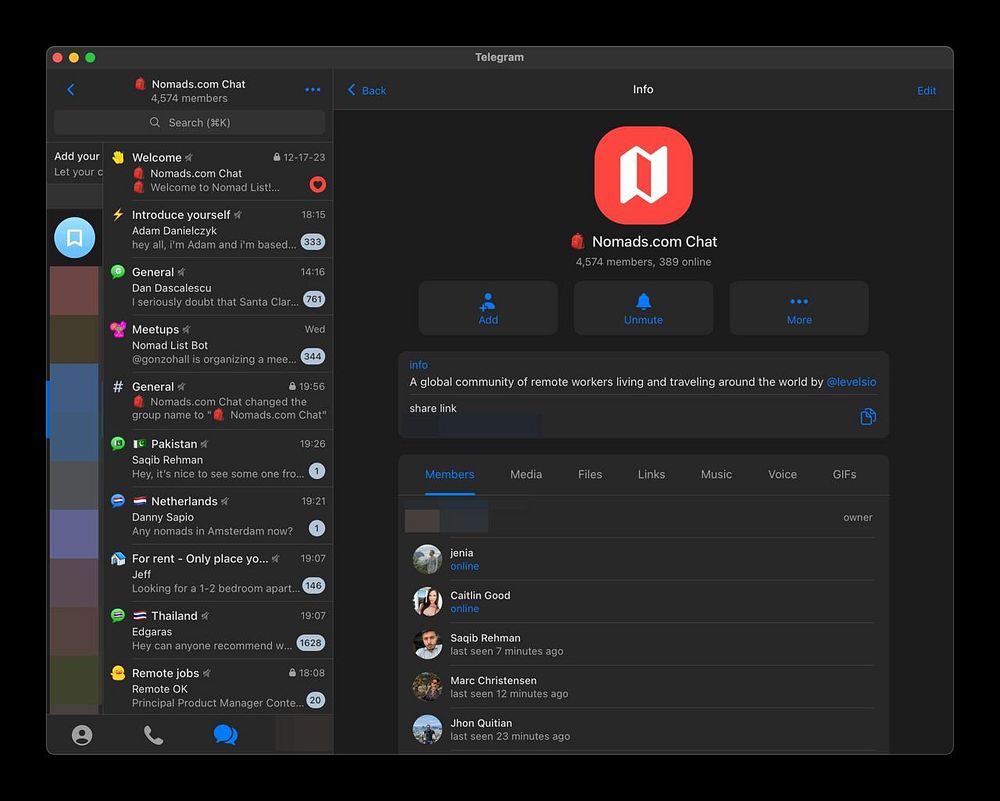1000x801 pixels.
Task: Open member jenia's profile
Action: [643, 559]
